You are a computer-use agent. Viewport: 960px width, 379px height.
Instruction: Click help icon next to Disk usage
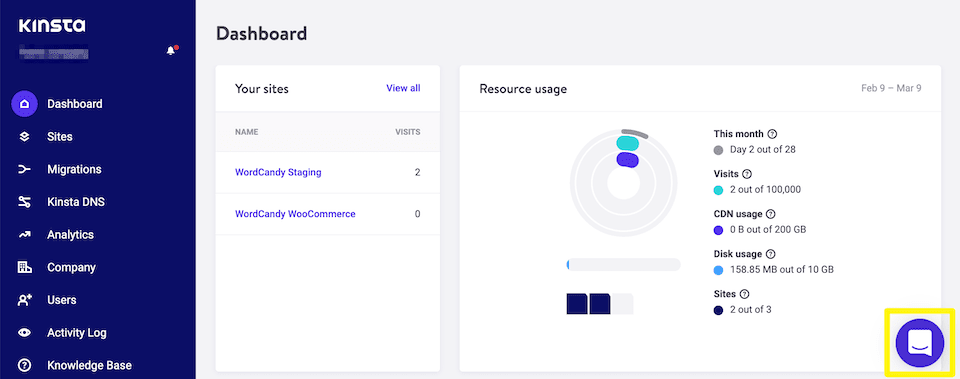(x=771, y=254)
